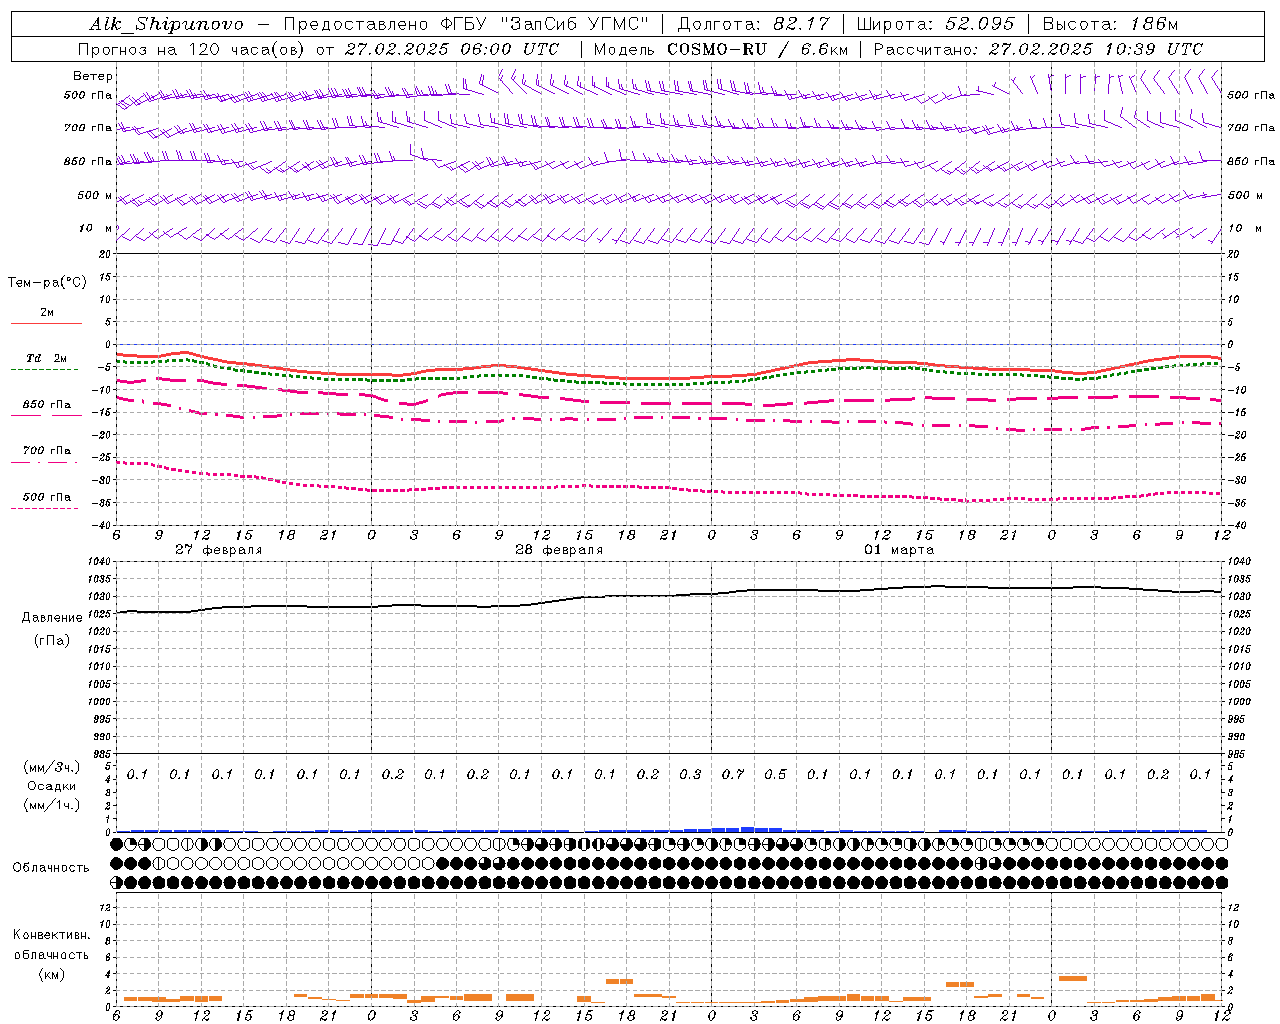Click the tallest orange convective bar on March 2
This screenshot has height=1024, width=1280.
[x=1073, y=978]
